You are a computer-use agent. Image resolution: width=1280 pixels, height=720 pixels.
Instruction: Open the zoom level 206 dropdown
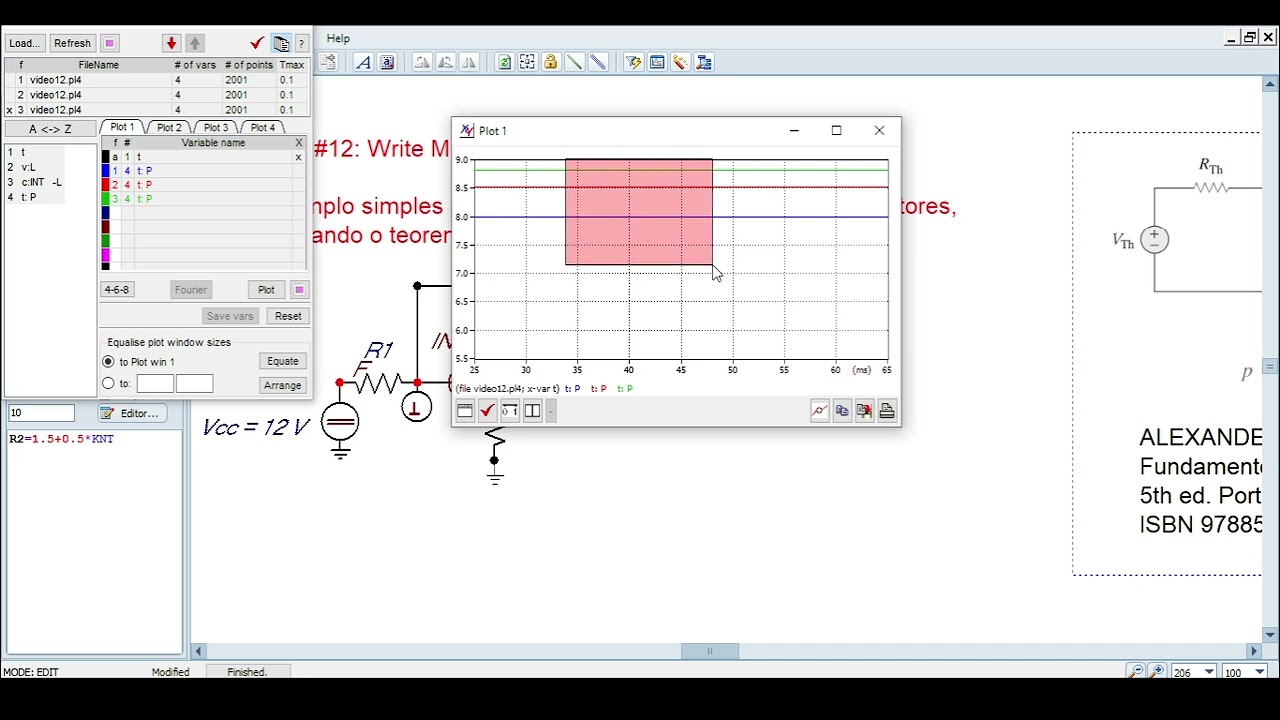pos(1209,672)
